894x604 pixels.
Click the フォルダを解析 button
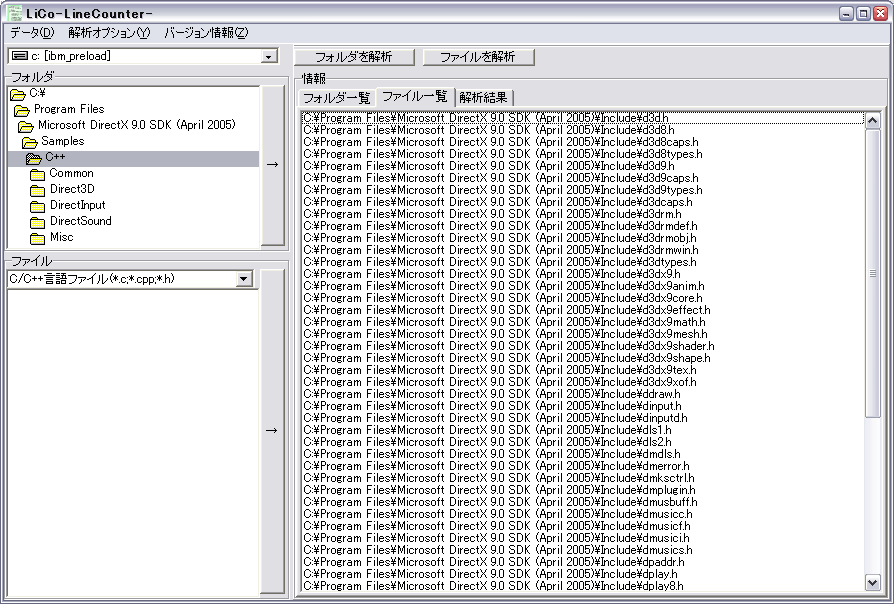353,57
